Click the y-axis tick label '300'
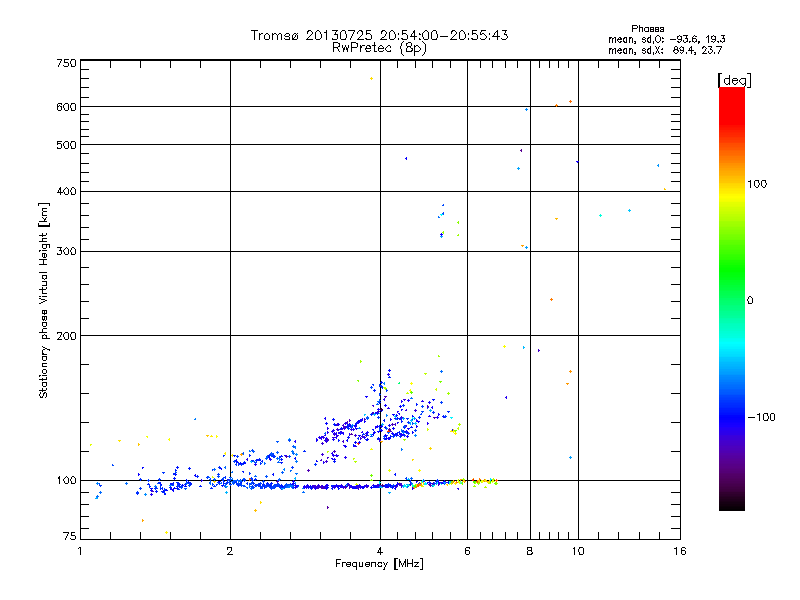This screenshot has width=800, height=600. (66, 252)
